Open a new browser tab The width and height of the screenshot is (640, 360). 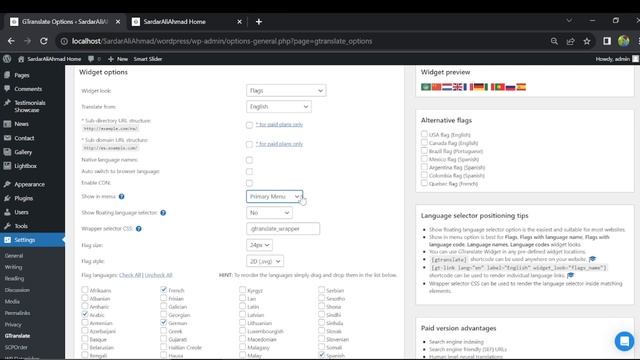point(259,22)
